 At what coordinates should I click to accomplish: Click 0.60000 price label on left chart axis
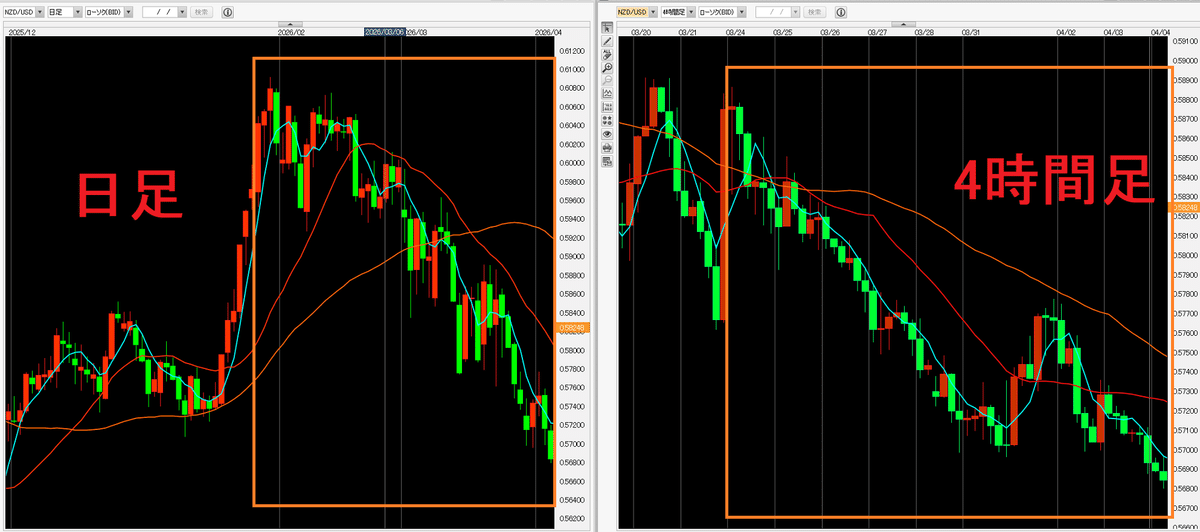tap(572, 163)
